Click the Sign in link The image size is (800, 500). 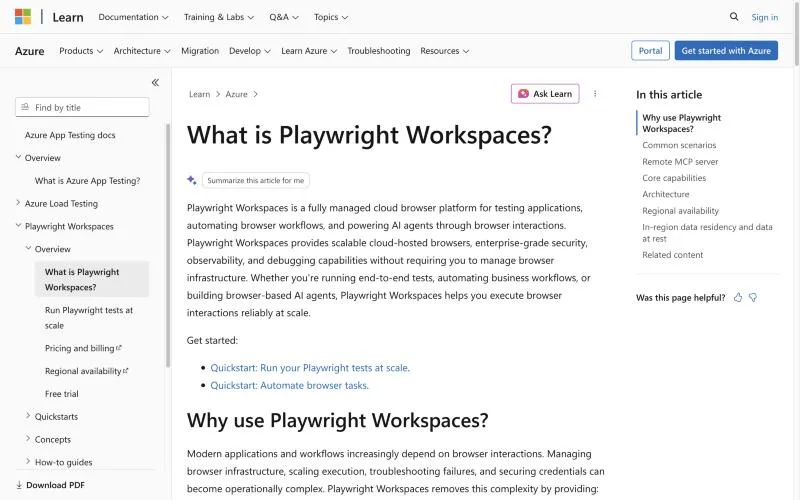click(764, 17)
